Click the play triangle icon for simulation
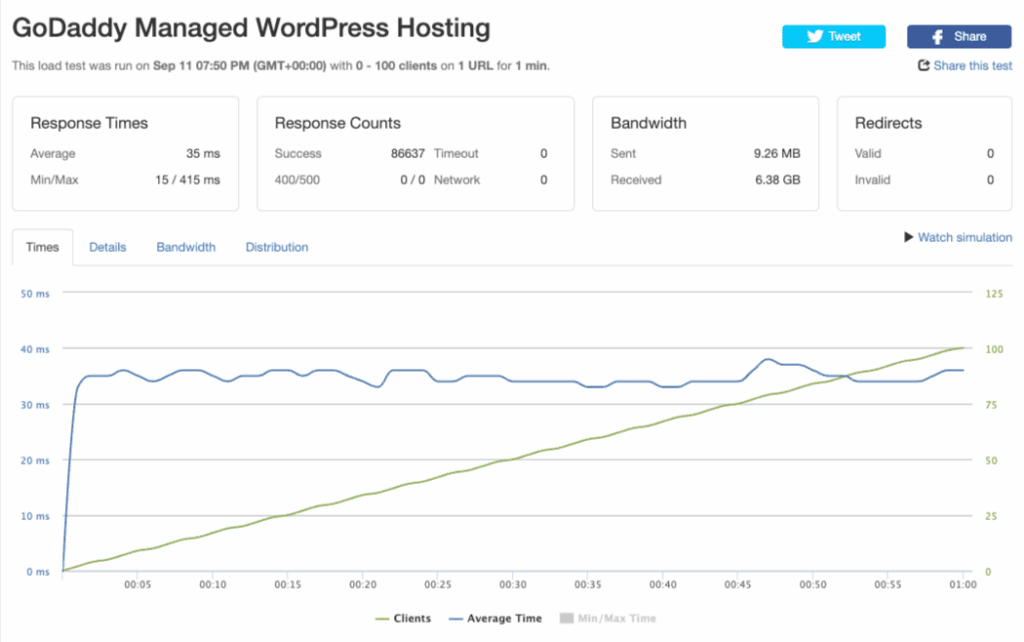Viewport: 1024px width, 642px height. pos(908,237)
